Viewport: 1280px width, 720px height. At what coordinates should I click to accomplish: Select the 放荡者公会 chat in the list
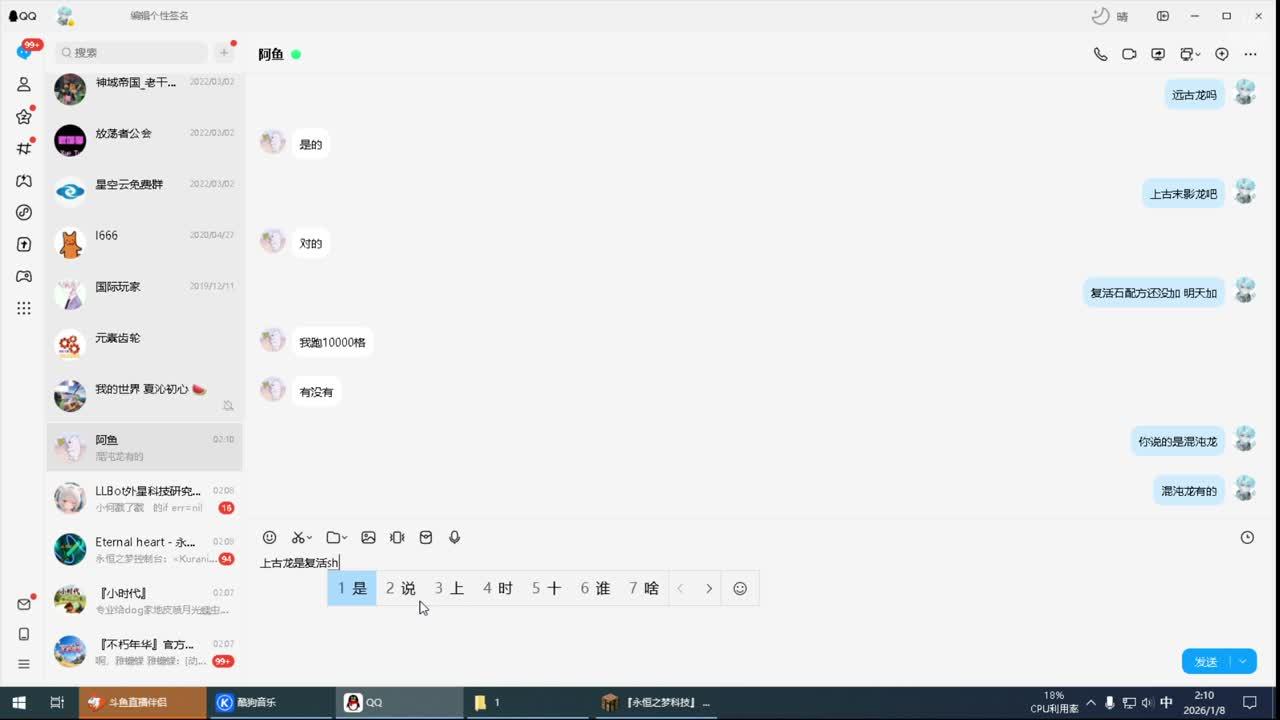pos(144,140)
